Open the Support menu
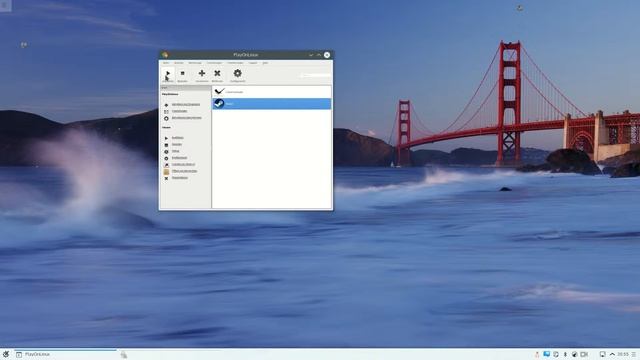 click(x=253, y=63)
